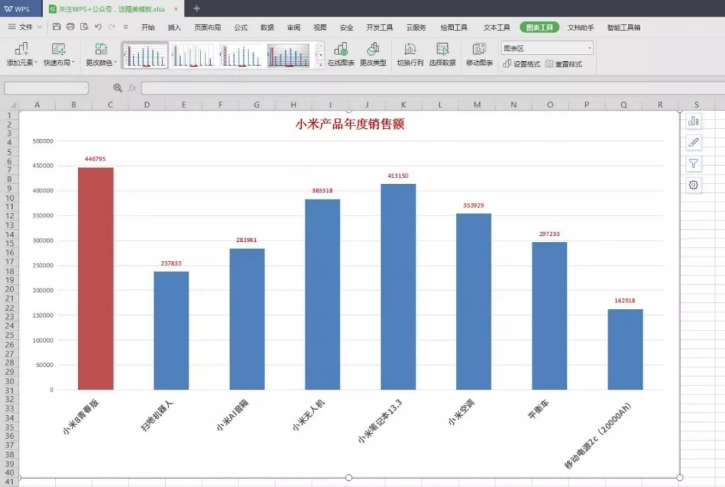Open the Name Box dropdown
Viewport: 725px width, 487px height.
click(x=86, y=87)
